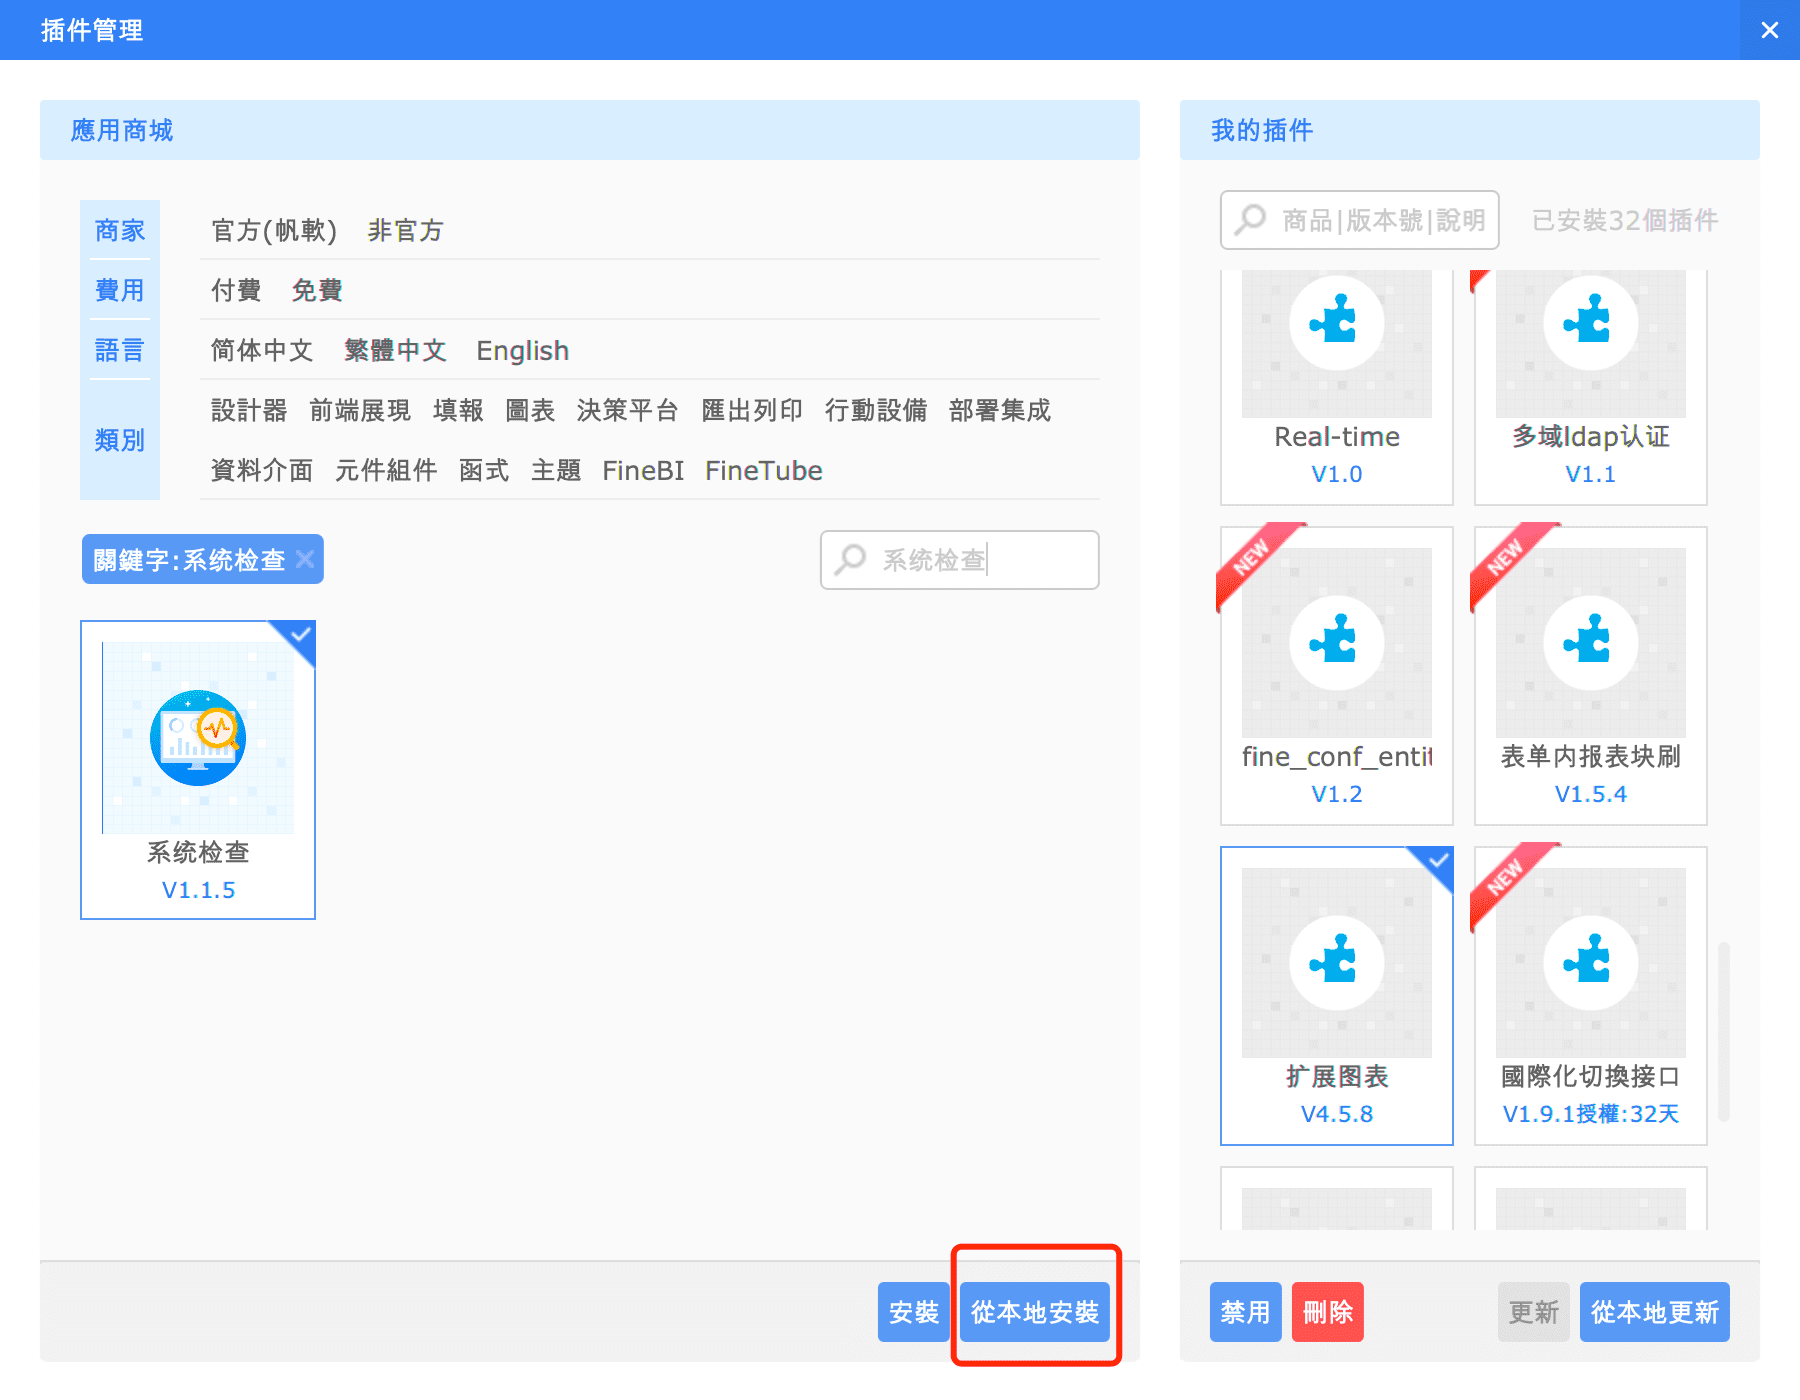Select the fine_conf_entit plugin icon
This screenshot has width=1800, height=1400.
[1337, 643]
